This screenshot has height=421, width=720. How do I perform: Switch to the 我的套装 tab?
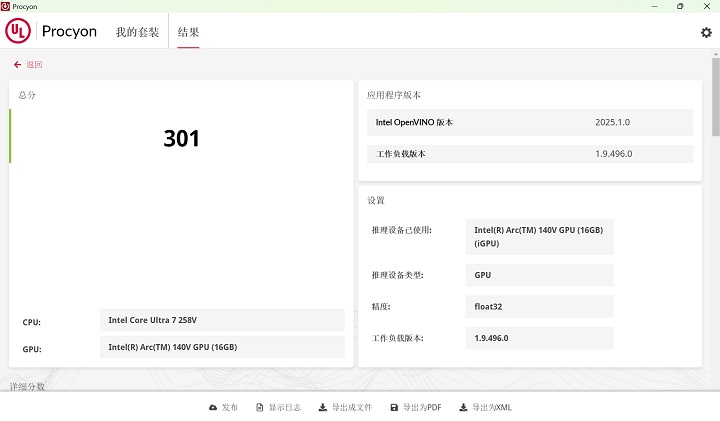pyautogui.click(x=137, y=32)
